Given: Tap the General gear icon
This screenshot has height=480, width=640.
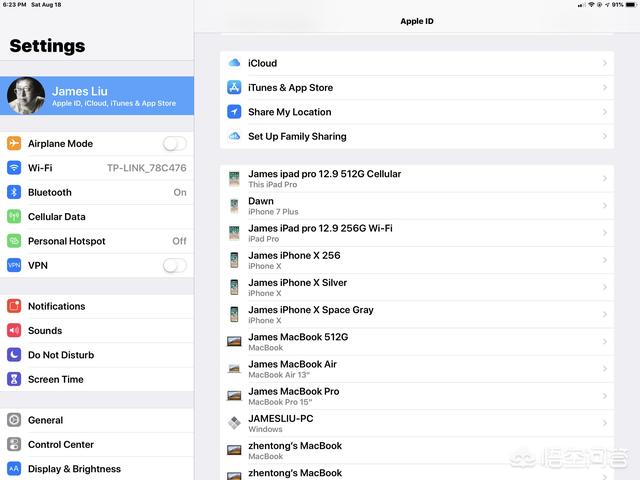Looking at the screenshot, I should [14, 420].
